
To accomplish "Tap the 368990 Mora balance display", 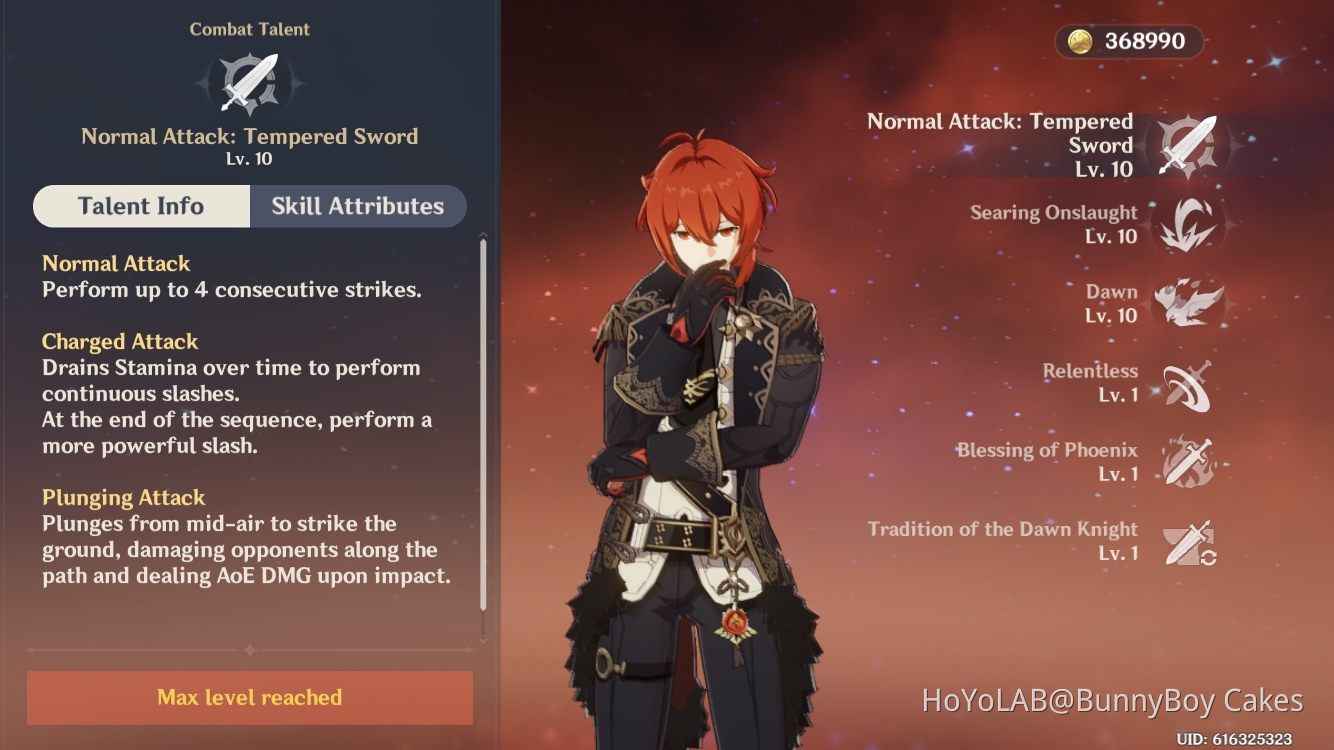I will (x=1129, y=41).
